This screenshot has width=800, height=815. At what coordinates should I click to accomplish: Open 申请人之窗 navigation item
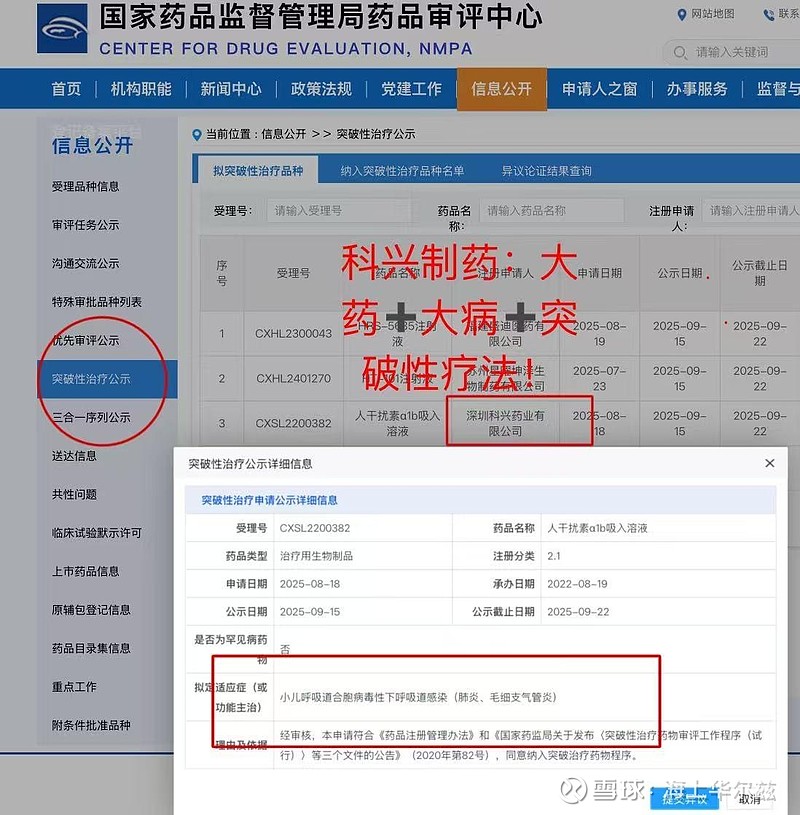599,89
